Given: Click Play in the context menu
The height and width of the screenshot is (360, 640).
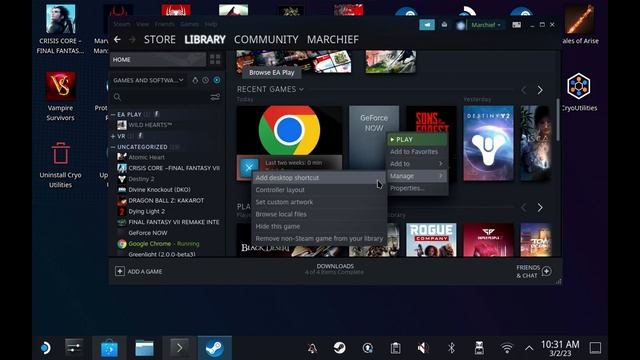Looking at the screenshot, I should point(417,139).
